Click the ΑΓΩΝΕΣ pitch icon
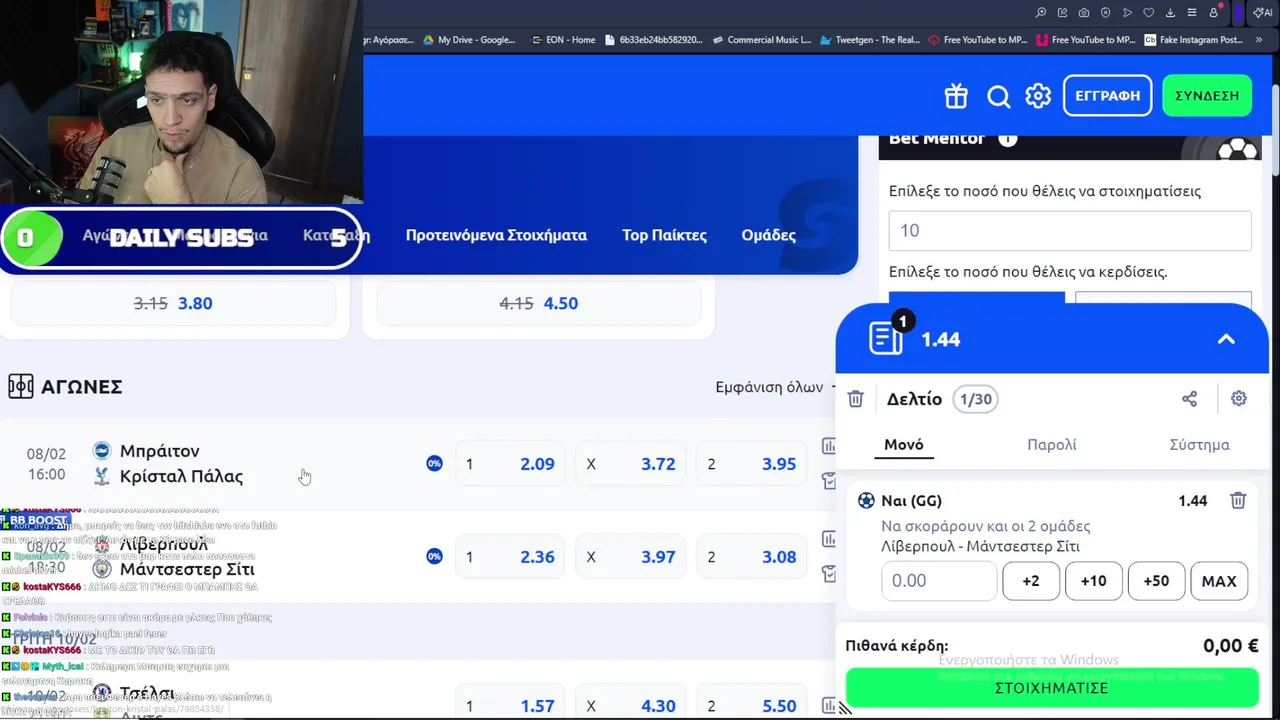Screen dimensions: 1280x720 click(x=20, y=387)
